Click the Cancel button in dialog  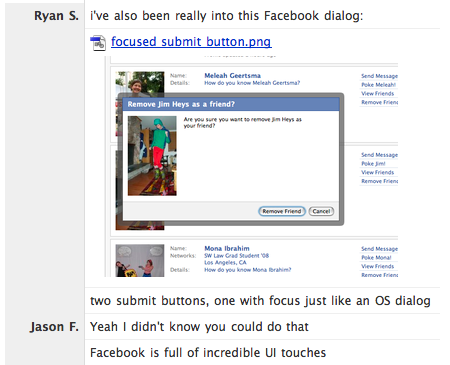click(x=321, y=211)
